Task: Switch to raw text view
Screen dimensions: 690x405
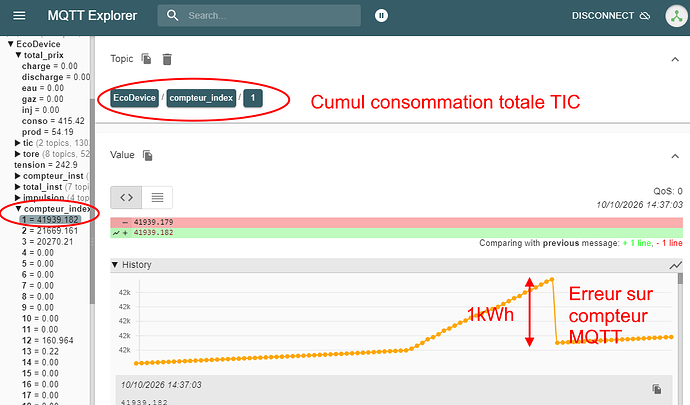Action: pos(157,197)
